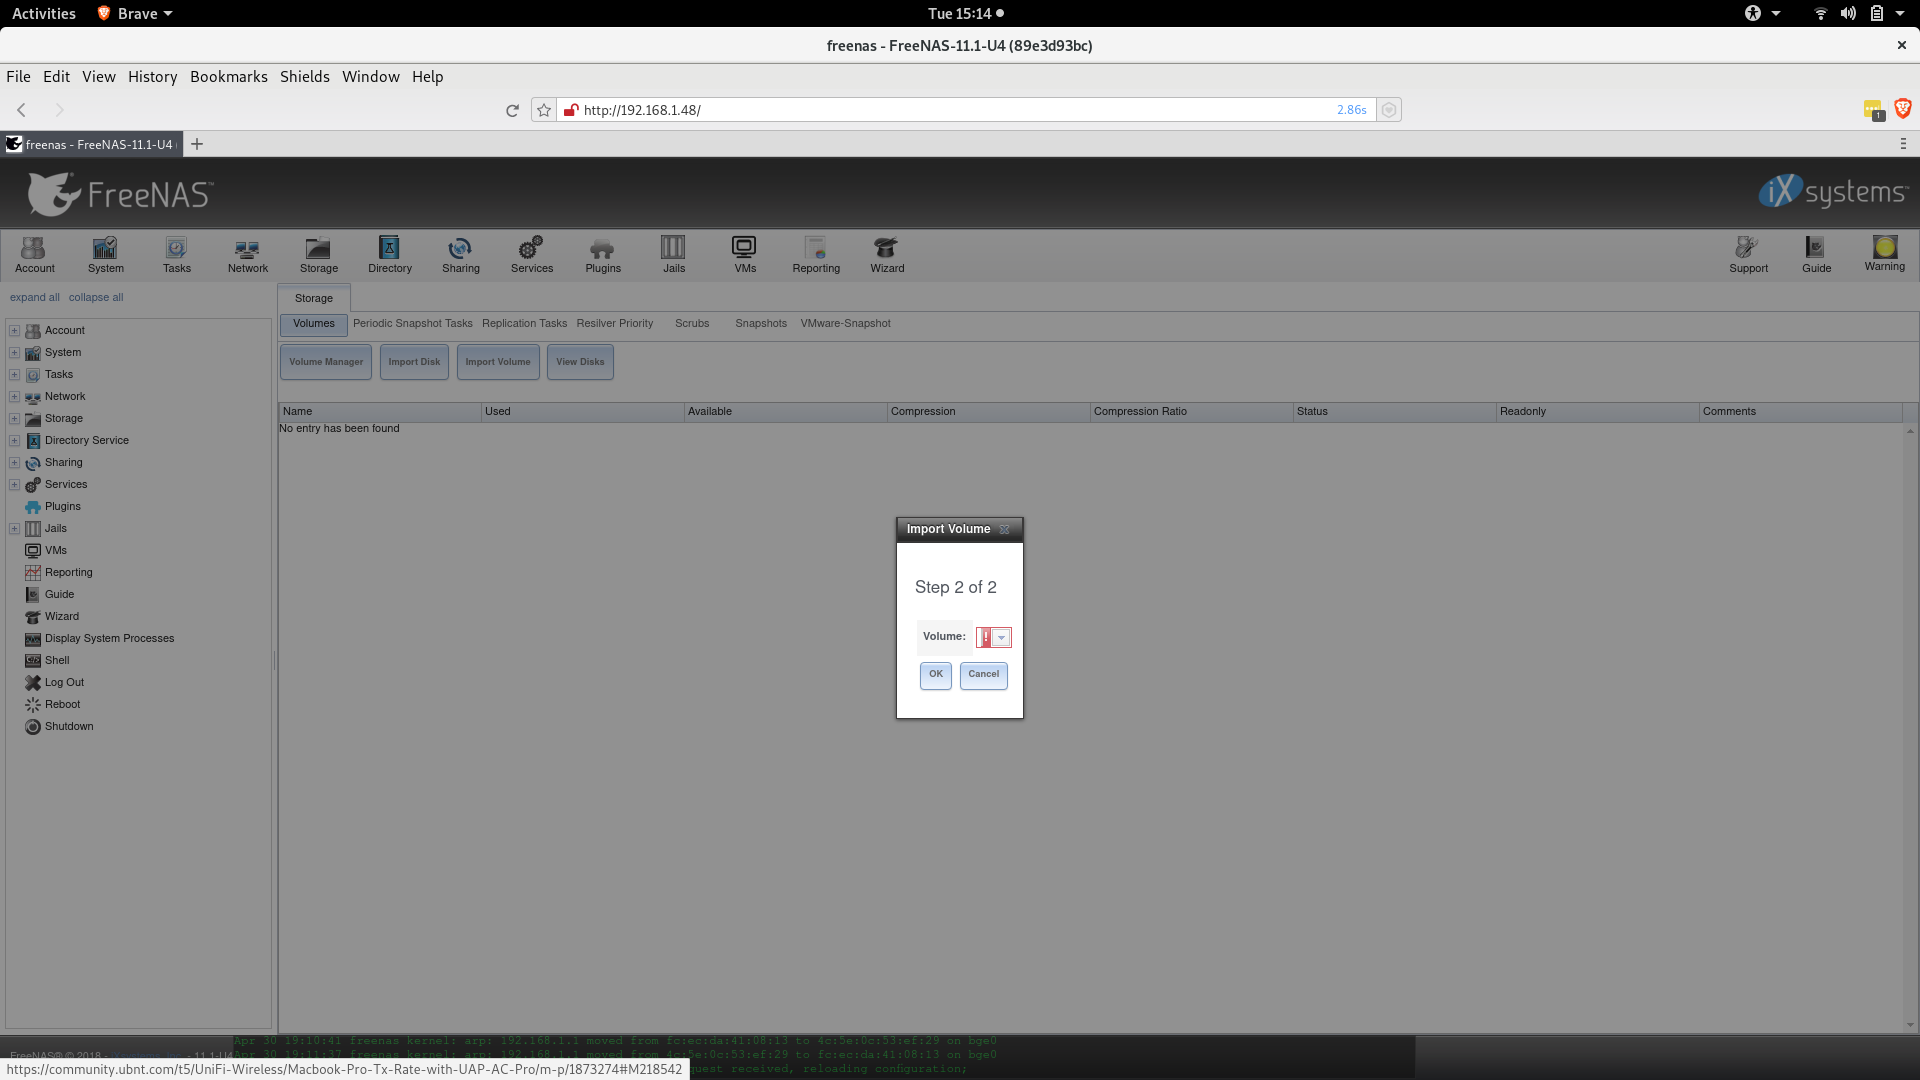Open the Directory toolbar icon
Viewport: 1920px width, 1080px height.
click(390, 254)
